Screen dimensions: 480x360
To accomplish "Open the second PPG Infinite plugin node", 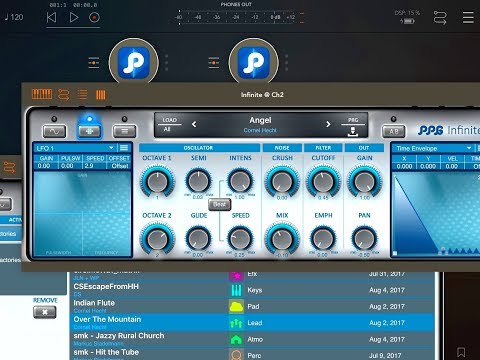I will pos(254,62).
